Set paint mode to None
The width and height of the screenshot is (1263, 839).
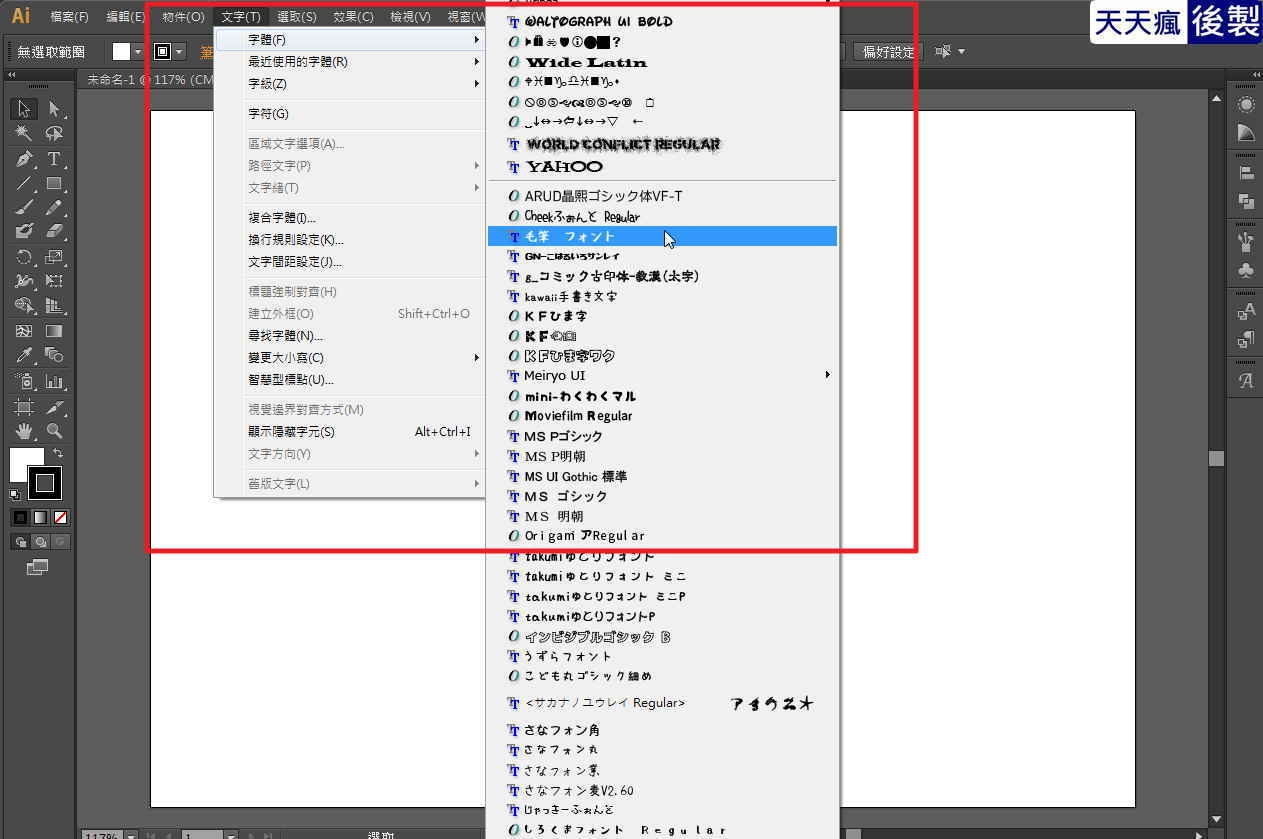pos(61,517)
